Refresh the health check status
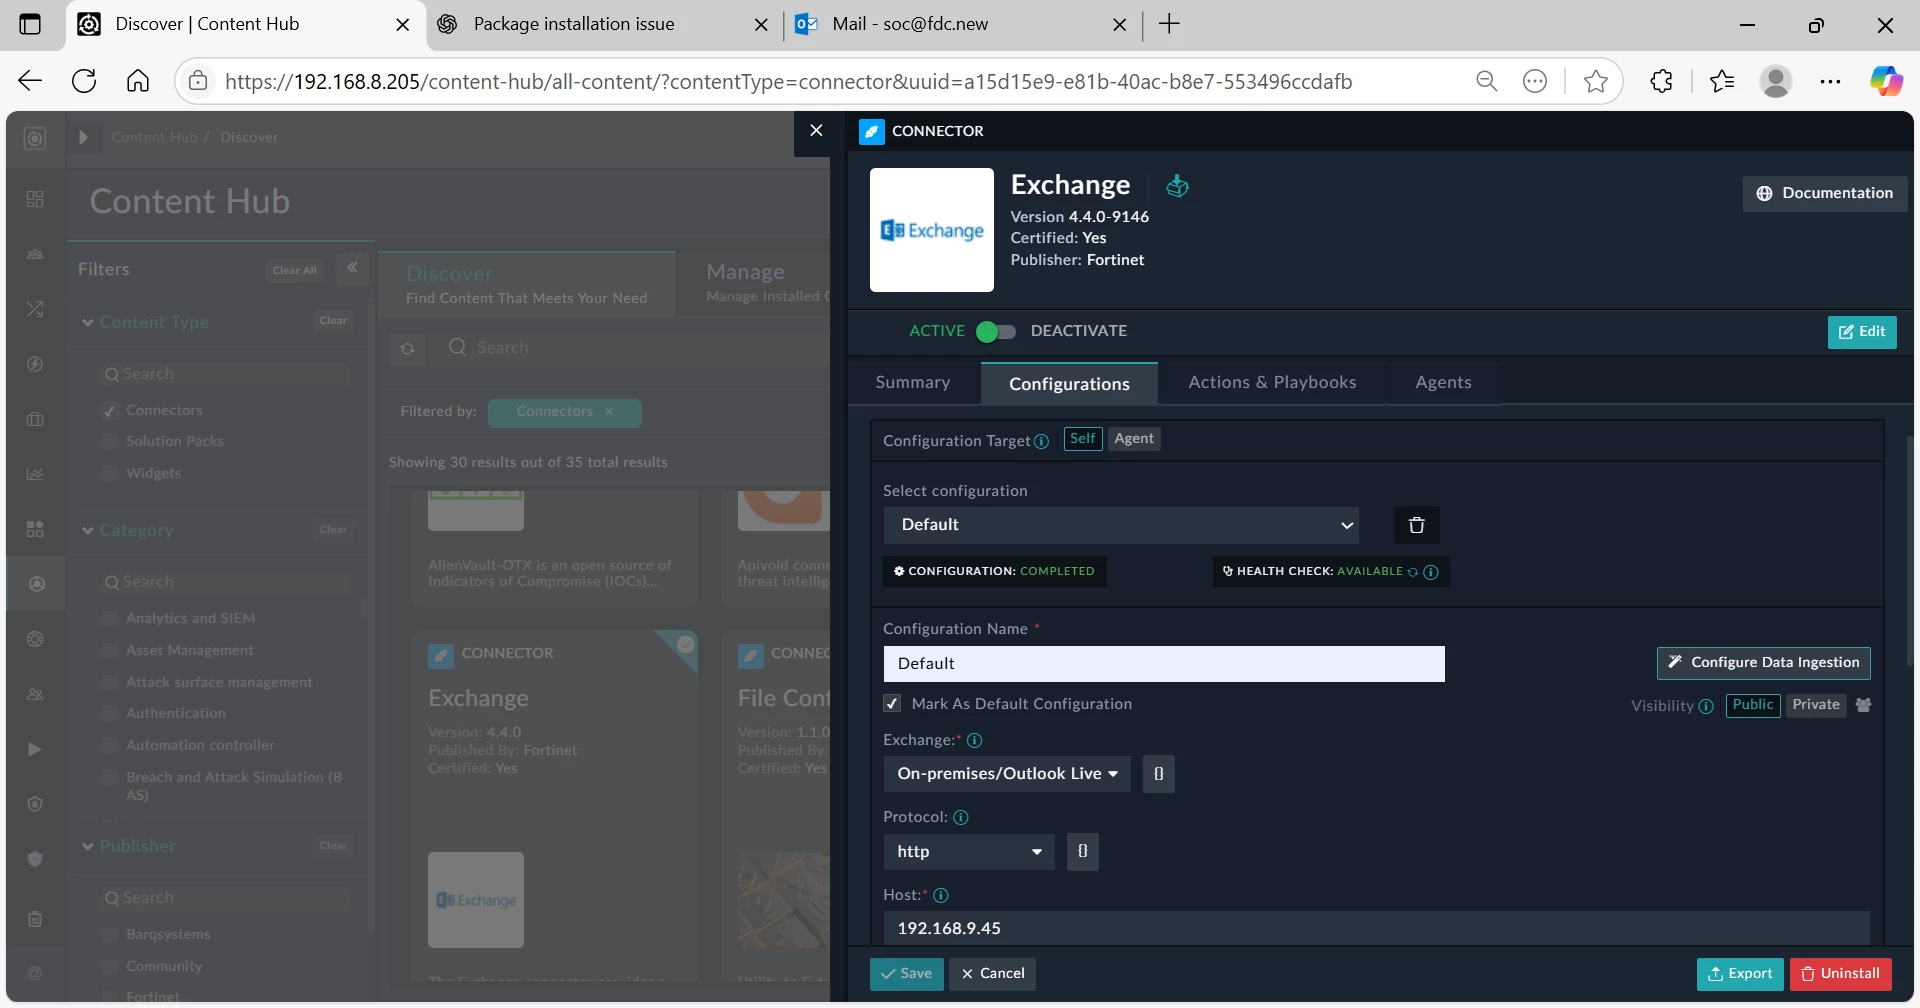The height and width of the screenshot is (1008, 1920). (x=1413, y=572)
